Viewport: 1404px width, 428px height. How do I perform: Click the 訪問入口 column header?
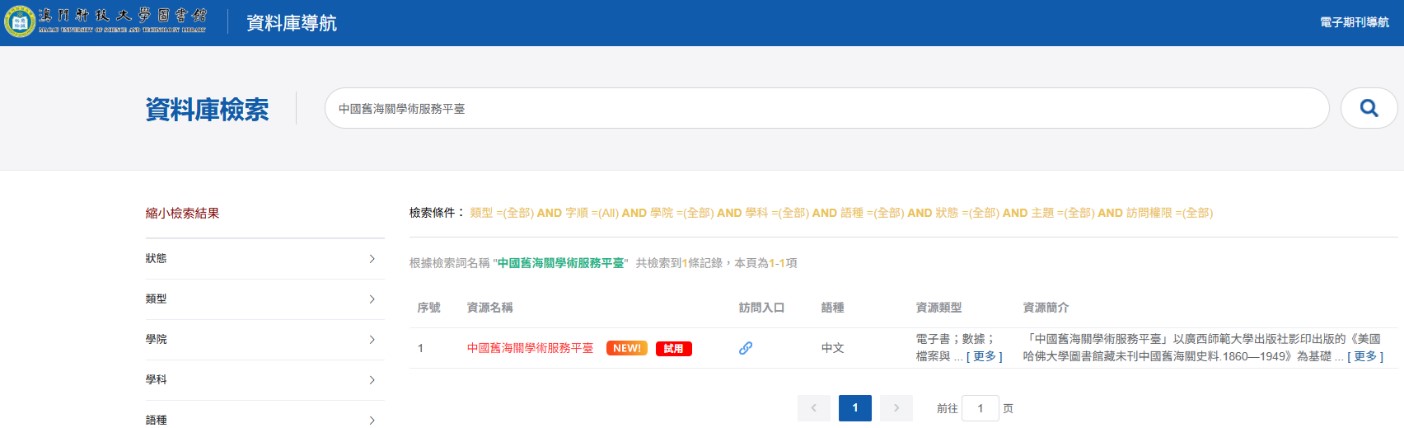click(x=762, y=308)
